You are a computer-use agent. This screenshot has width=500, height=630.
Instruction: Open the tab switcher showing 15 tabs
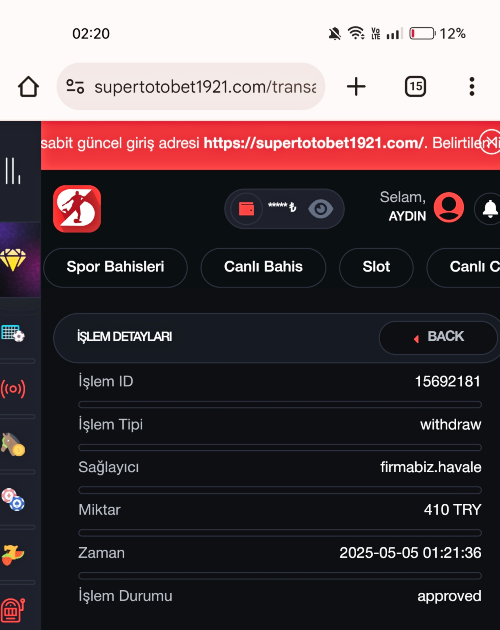[415, 86]
